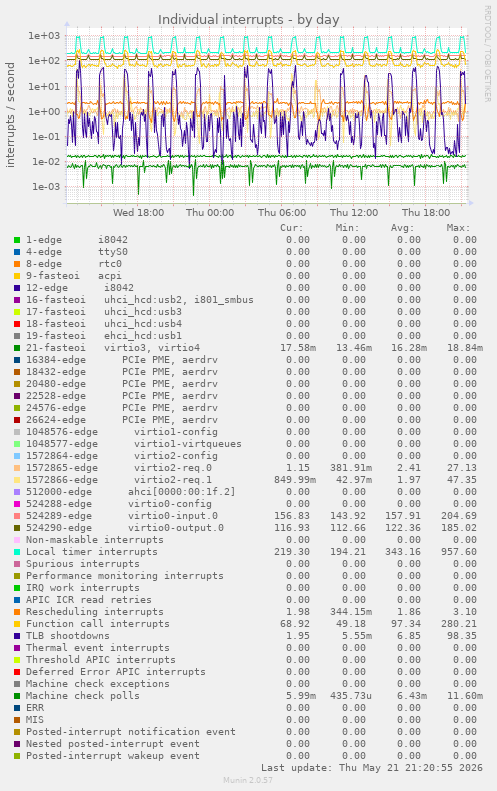Click the Local timer interrupts max value 957.60
Screen dimensions: 497x791
pyautogui.click(x=464, y=552)
